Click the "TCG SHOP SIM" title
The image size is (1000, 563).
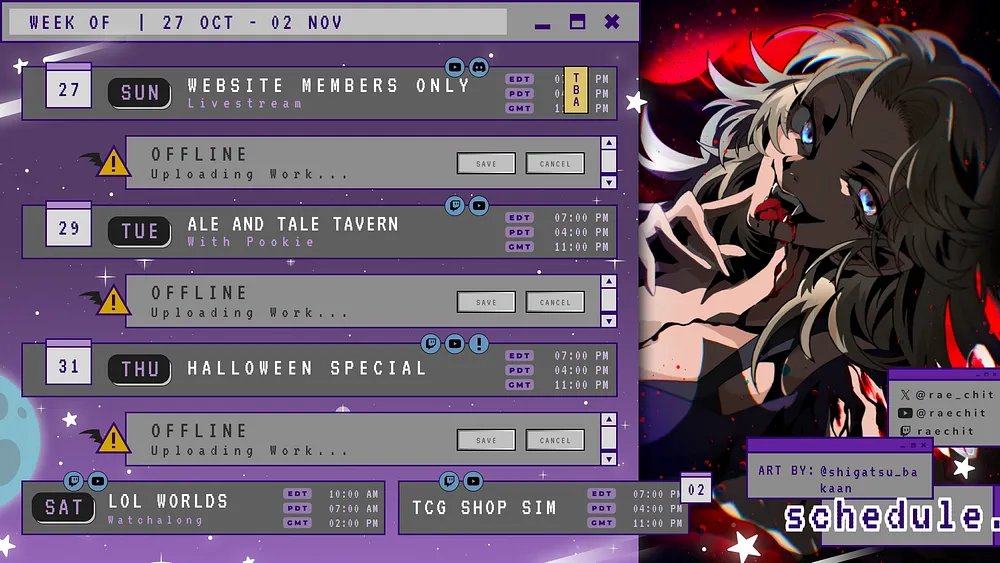pyautogui.click(x=484, y=508)
